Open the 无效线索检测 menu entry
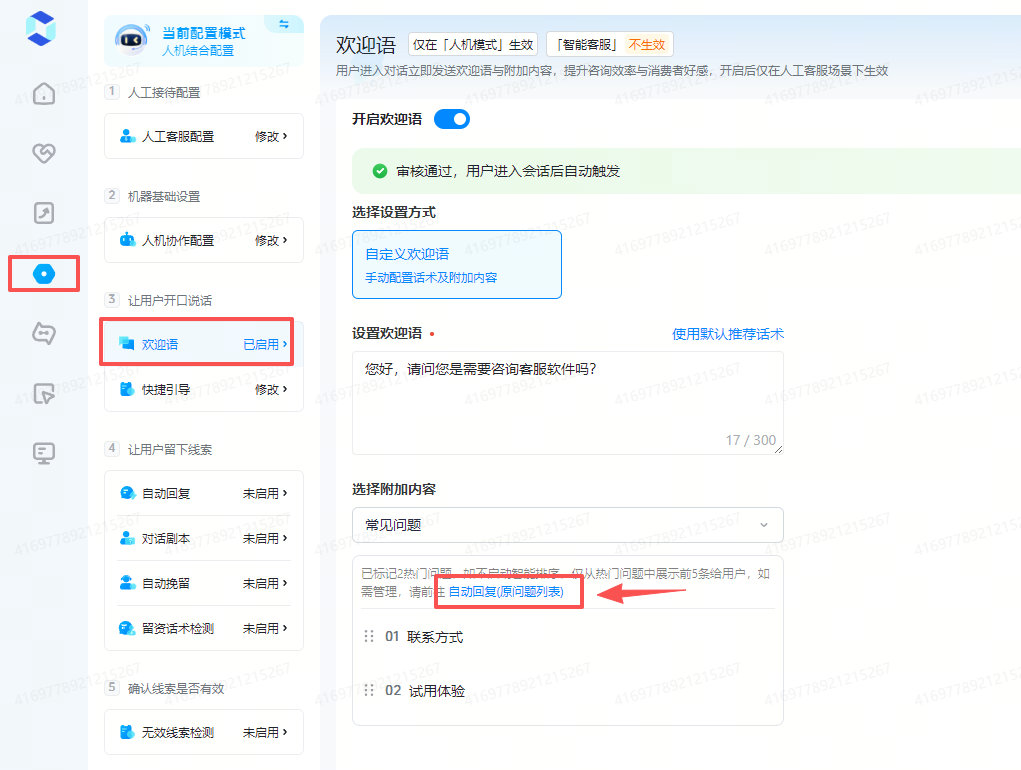Image resolution: width=1021 pixels, height=770 pixels. tap(204, 732)
